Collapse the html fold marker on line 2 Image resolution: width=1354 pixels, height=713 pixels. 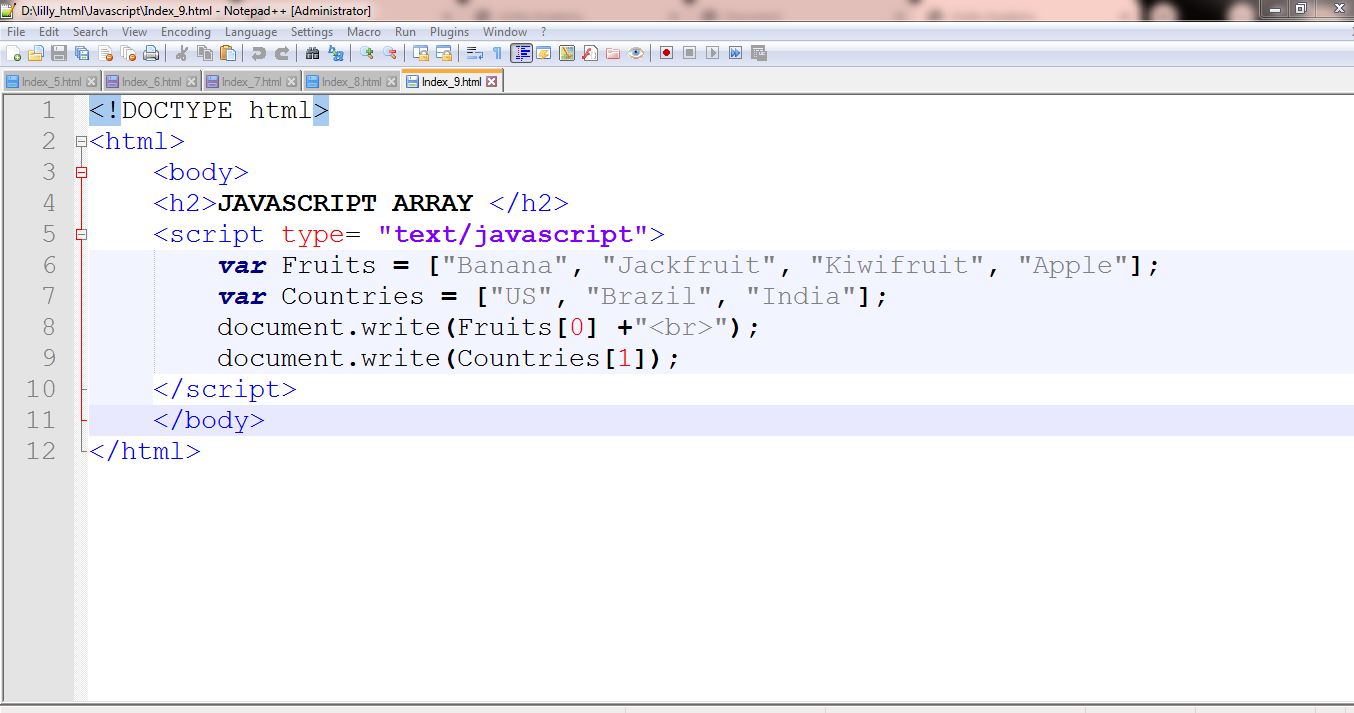coord(81,142)
